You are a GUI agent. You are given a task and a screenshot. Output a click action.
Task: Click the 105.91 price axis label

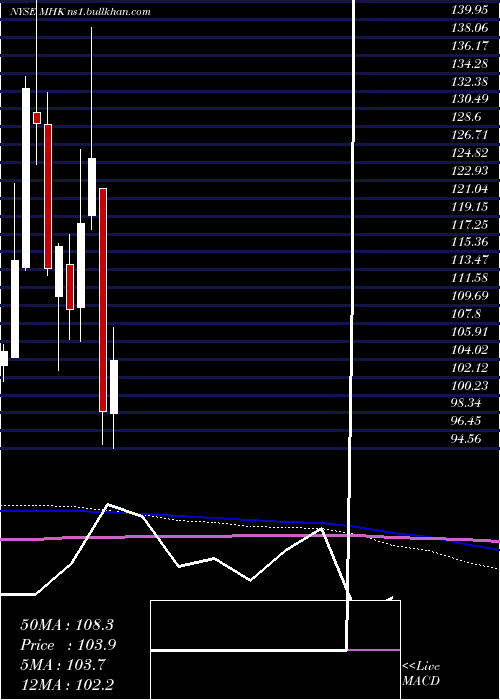[470, 332]
